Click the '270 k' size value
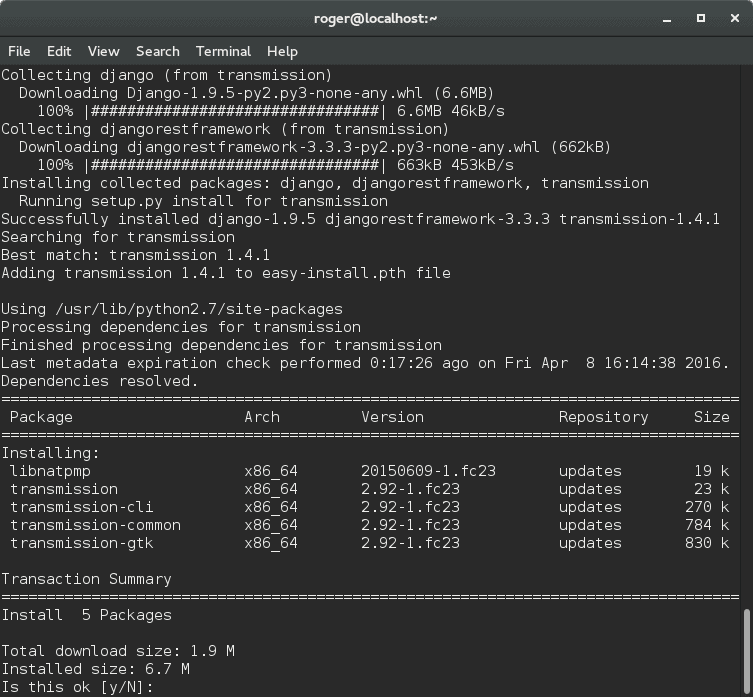This screenshot has height=697, width=753. coord(707,507)
